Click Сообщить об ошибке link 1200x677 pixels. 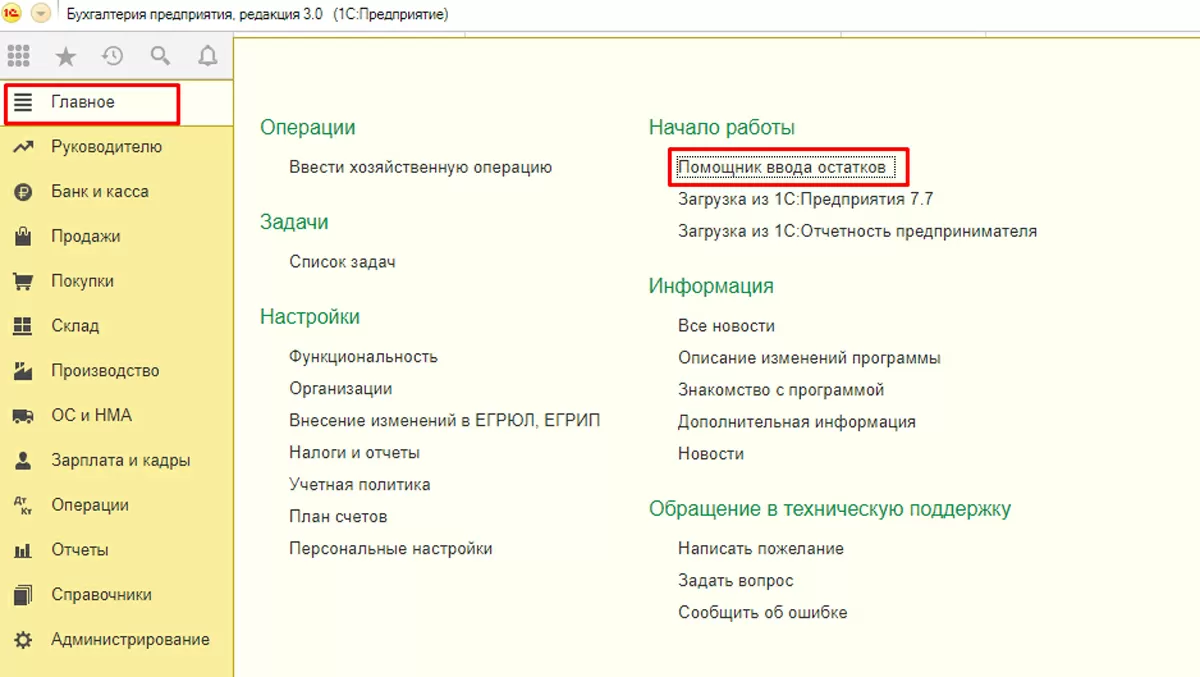pos(763,613)
